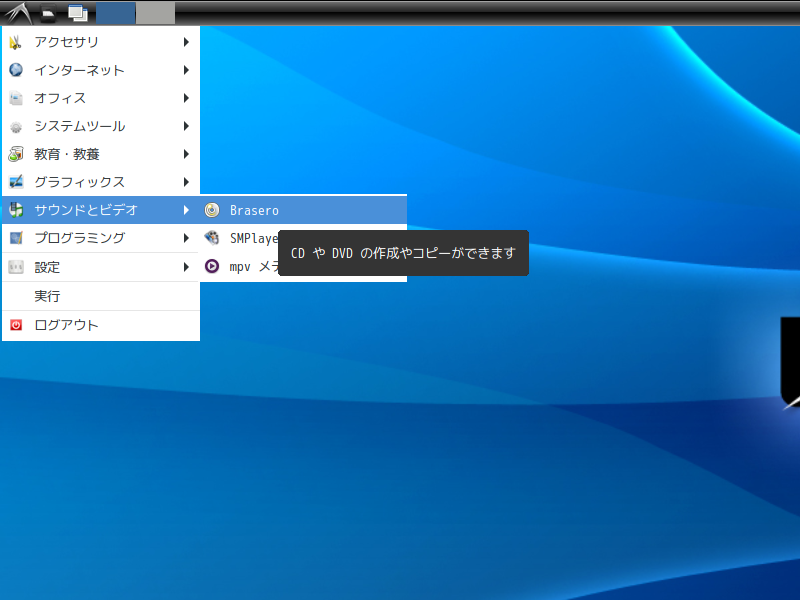Open the グラフィックス menu category
The image size is (800, 600).
[101, 182]
